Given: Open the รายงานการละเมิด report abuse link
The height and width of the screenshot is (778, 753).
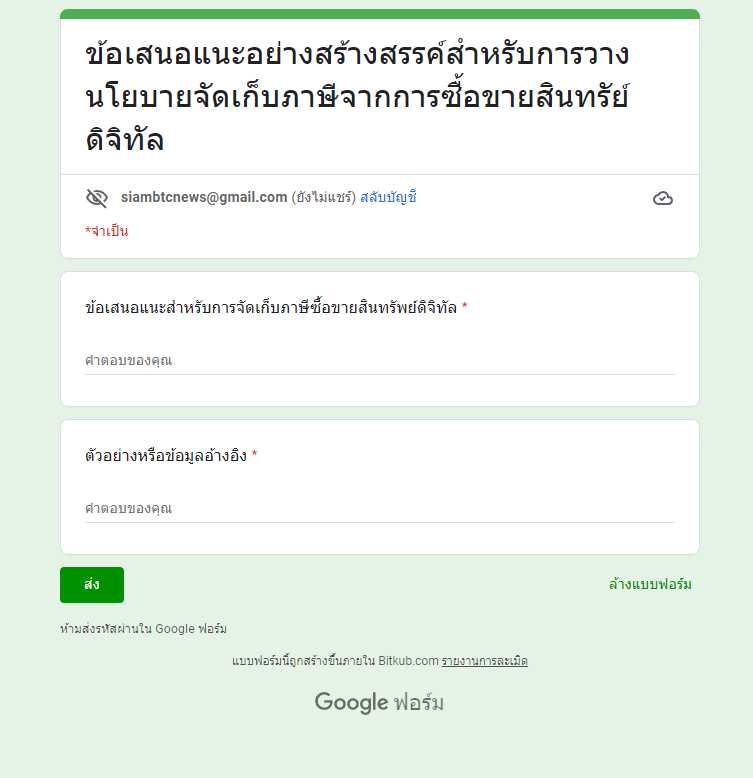Looking at the screenshot, I should pos(485,661).
